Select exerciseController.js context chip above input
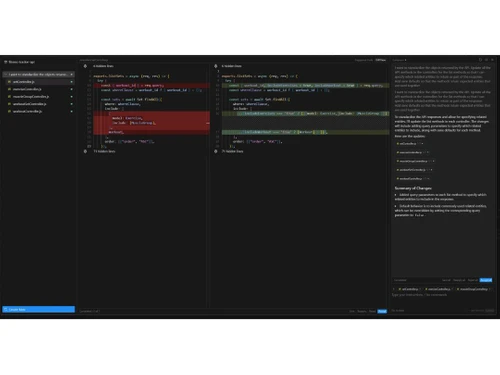Screen dimensions: 500x375 coord(439,289)
